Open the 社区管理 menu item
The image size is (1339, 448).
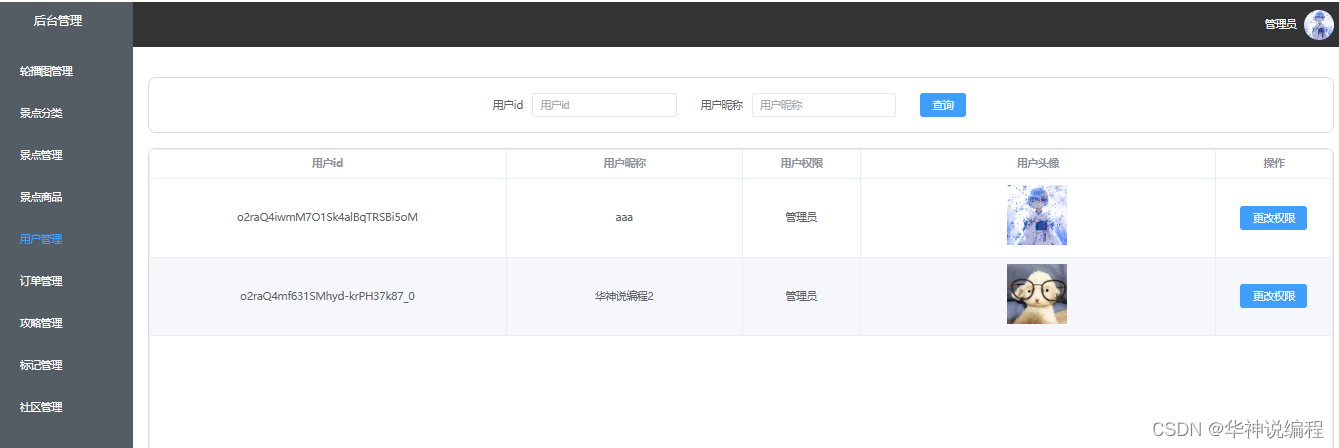41,407
